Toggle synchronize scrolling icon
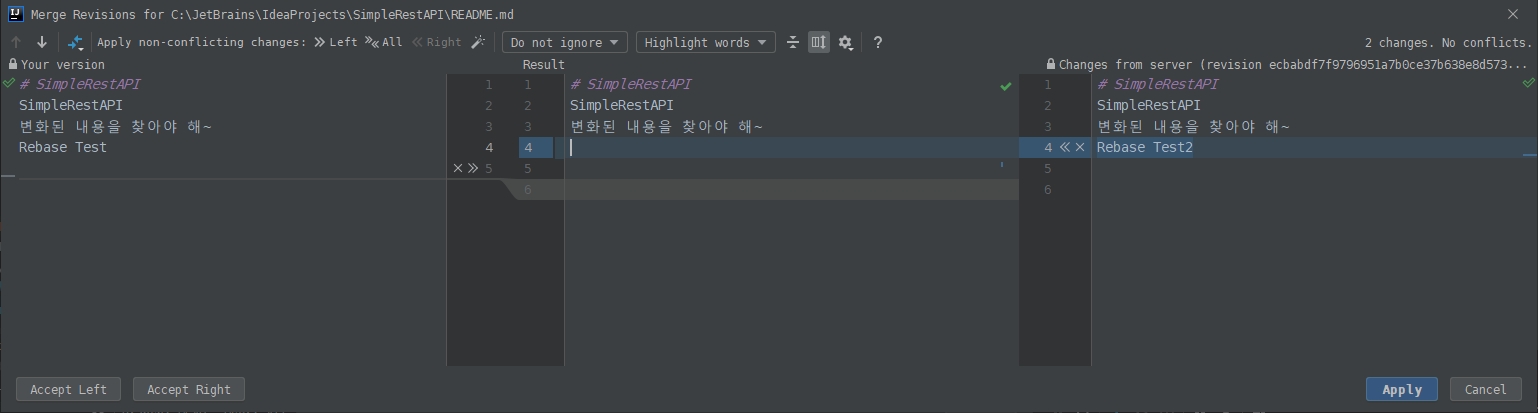This screenshot has height=413, width=1538. coord(819,42)
